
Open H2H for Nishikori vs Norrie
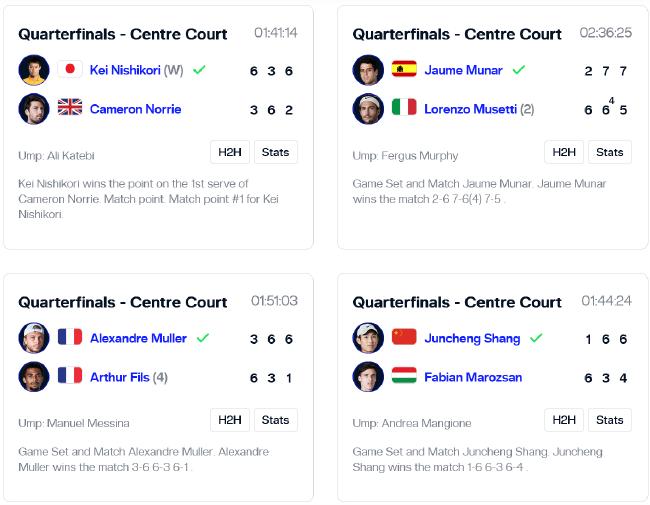[230, 152]
